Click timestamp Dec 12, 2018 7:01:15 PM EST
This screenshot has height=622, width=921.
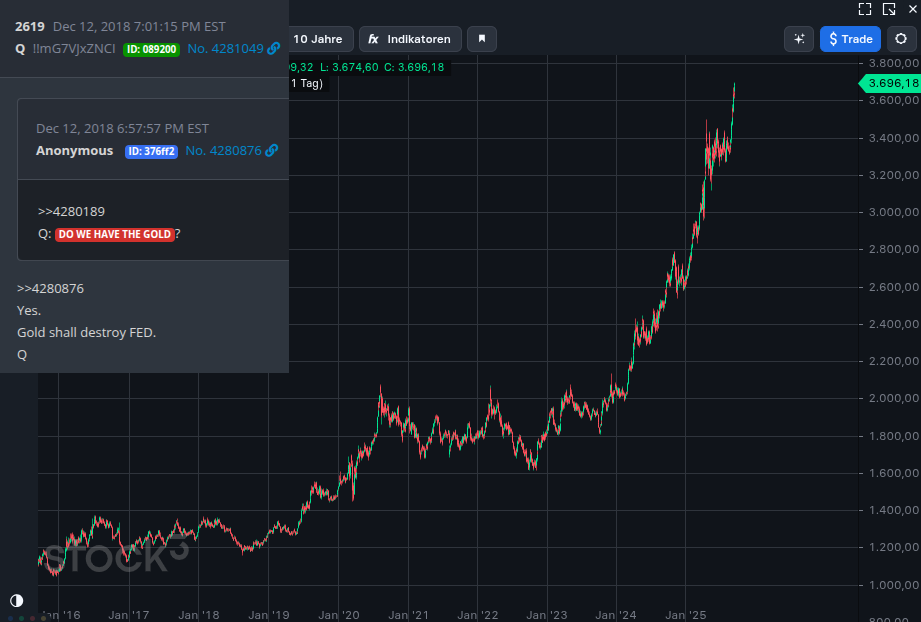click(139, 26)
